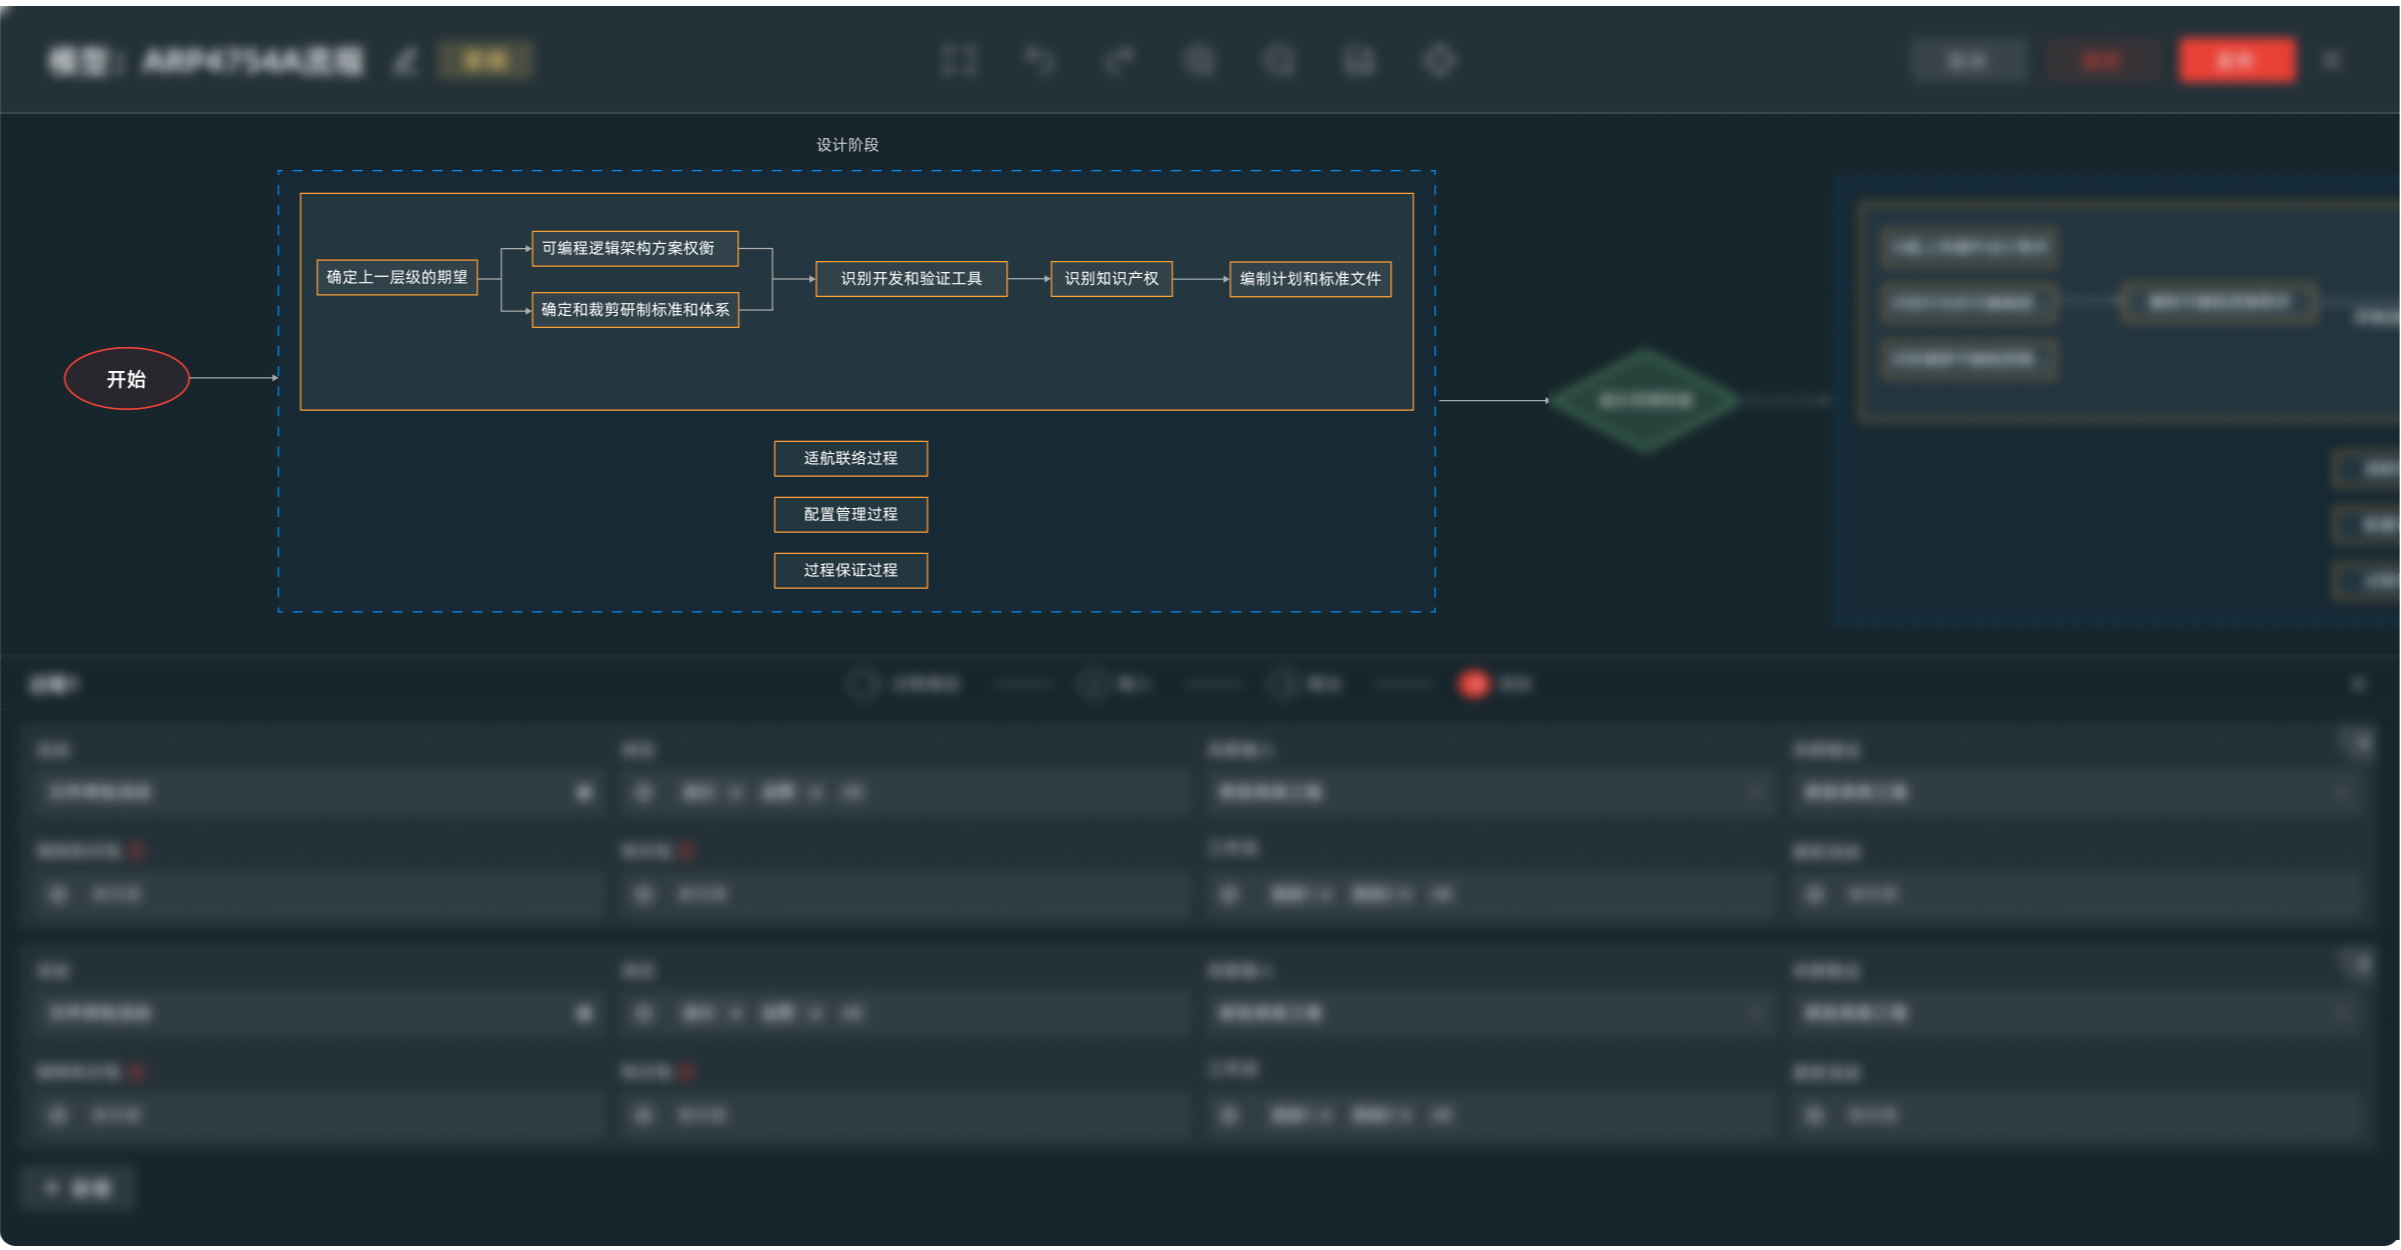Click the plus add button at the panel bottom-left

pyautogui.click(x=78, y=1189)
